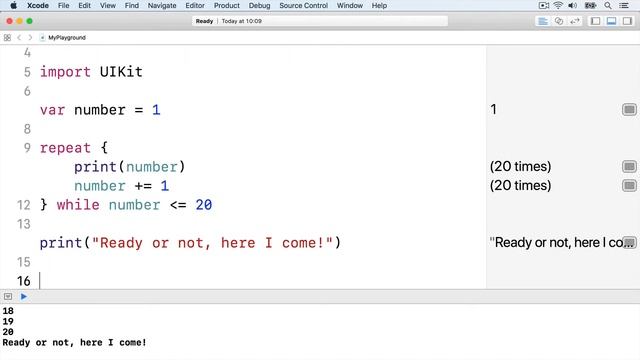640x360 pixels.
Task: Open the Apple menu
Action: point(13,5)
